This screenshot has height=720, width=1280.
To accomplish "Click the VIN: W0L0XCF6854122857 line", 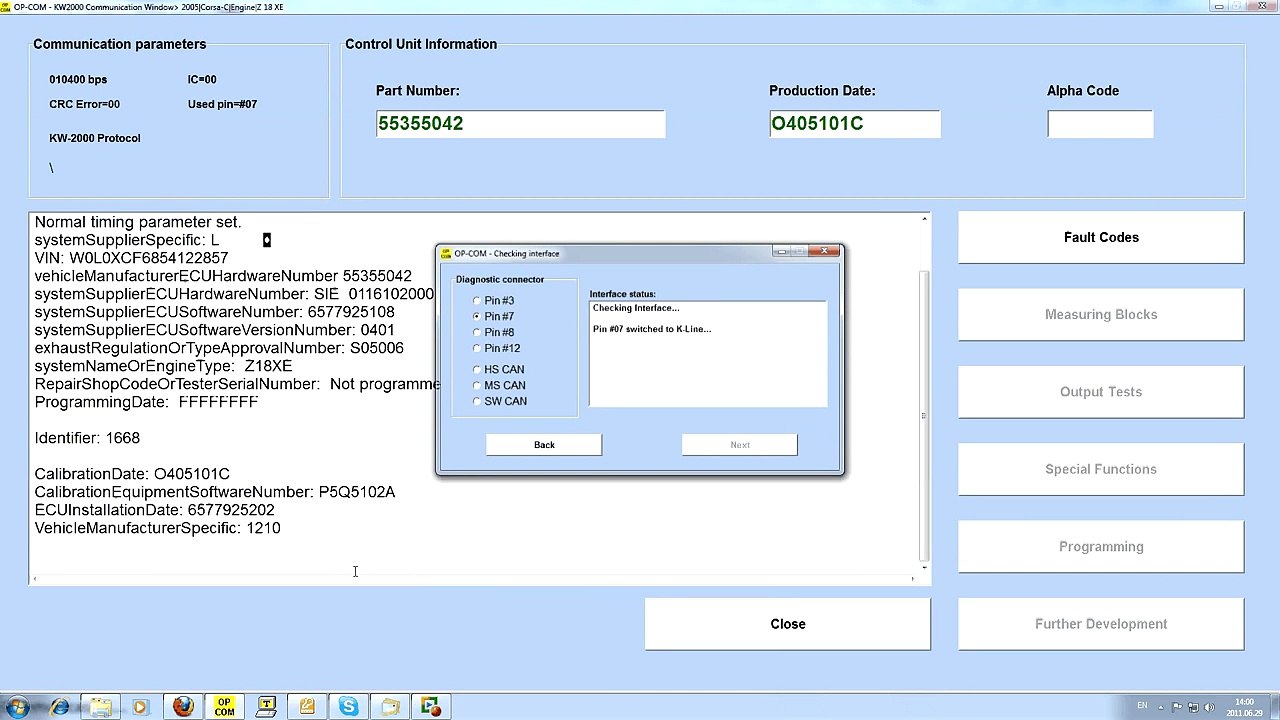I will pyautogui.click(x=131, y=258).
